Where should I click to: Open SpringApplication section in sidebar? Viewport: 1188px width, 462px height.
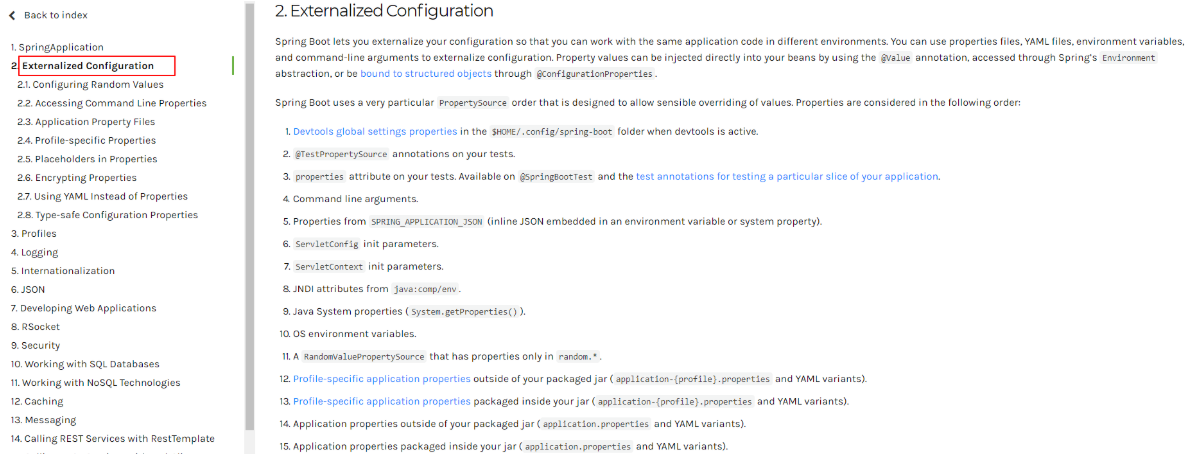[x=58, y=47]
